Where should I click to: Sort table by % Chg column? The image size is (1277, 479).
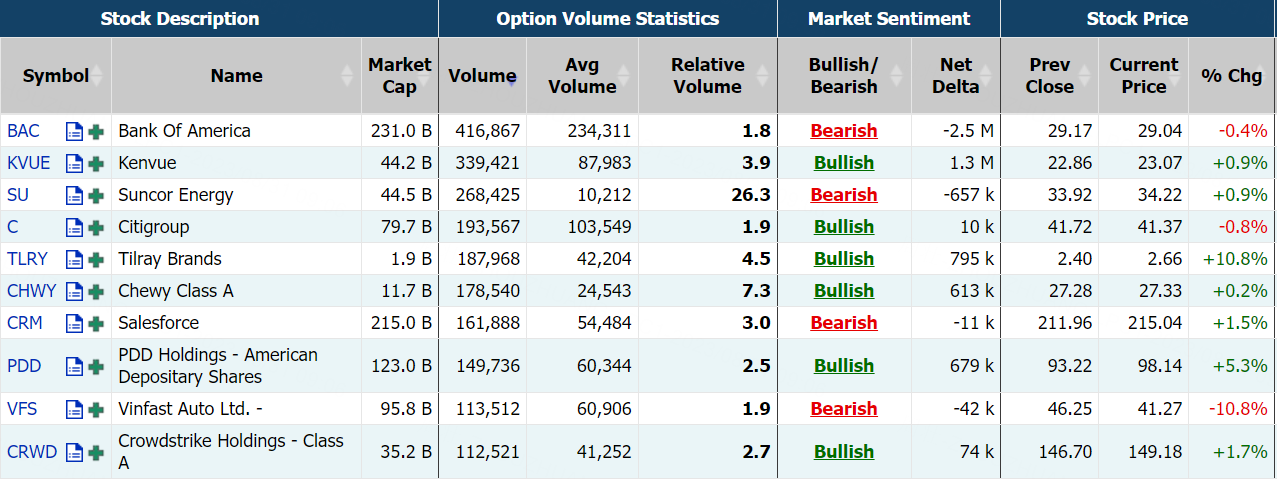click(x=1232, y=76)
